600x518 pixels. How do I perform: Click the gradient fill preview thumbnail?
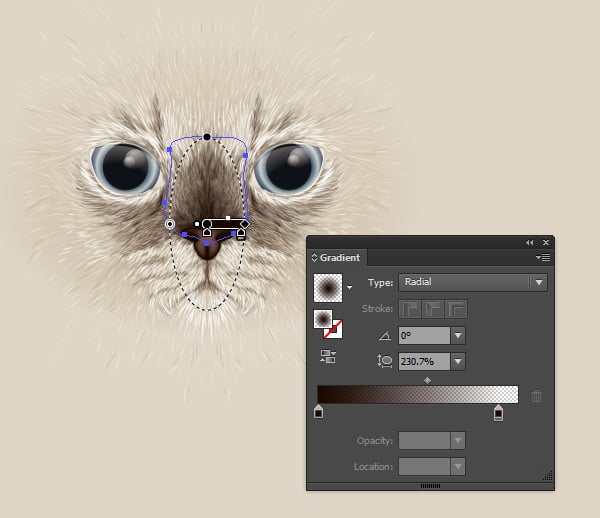coord(328,288)
